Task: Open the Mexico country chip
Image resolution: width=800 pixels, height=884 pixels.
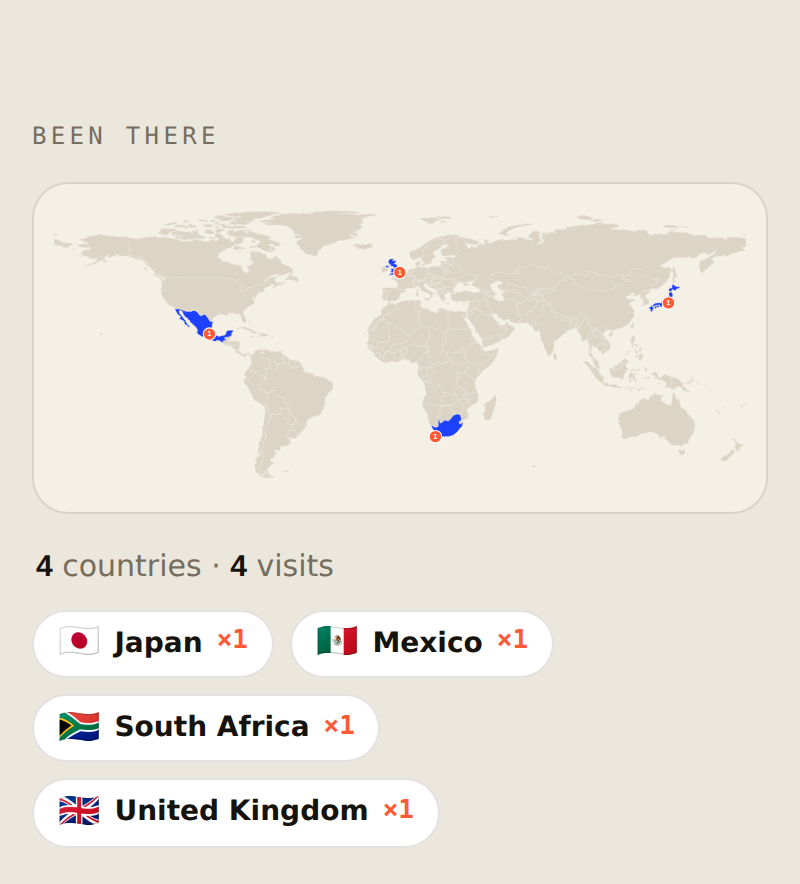Action: pos(422,643)
